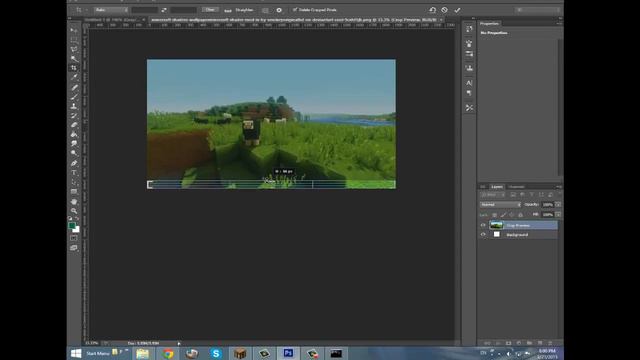Change the screen mode
The width and height of the screenshot is (640, 360).
(74, 248)
